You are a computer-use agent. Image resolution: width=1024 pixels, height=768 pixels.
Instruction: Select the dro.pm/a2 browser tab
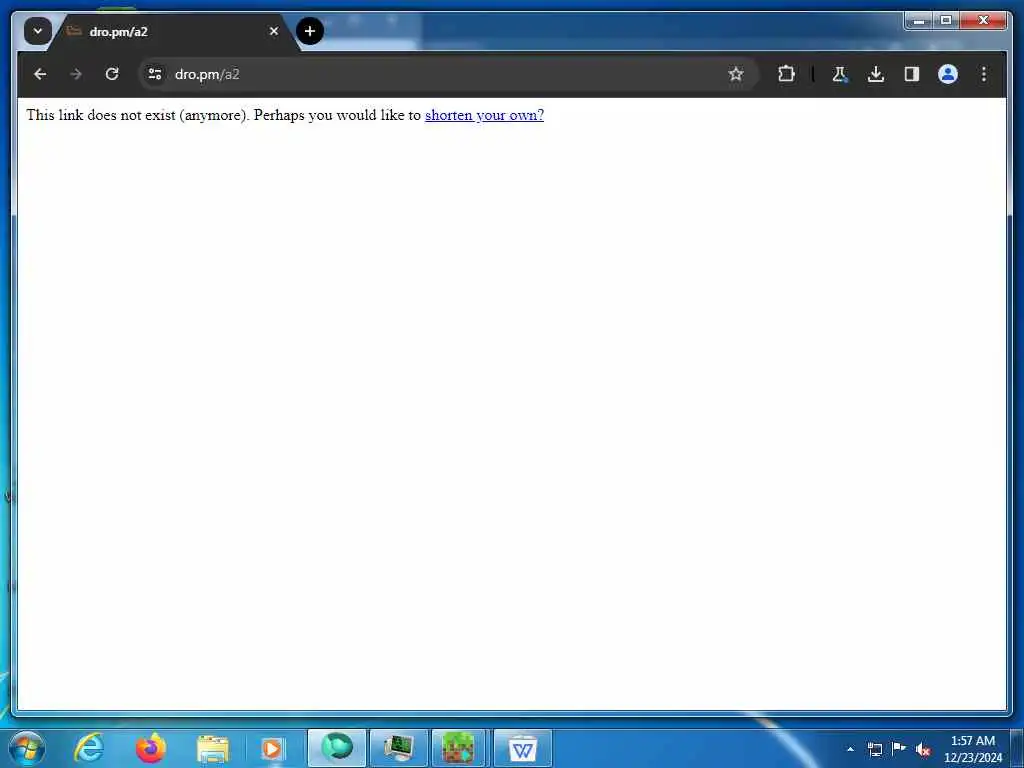[x=171, y=31]
